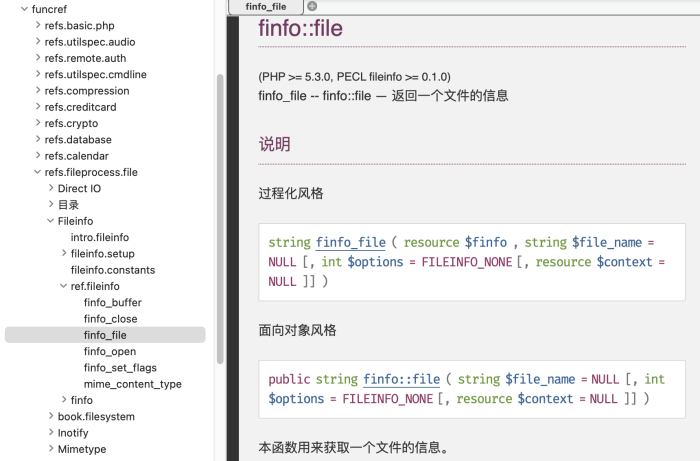Click the 过程化风格 label
Screen dimensions: 700x461
coord(291,193)
